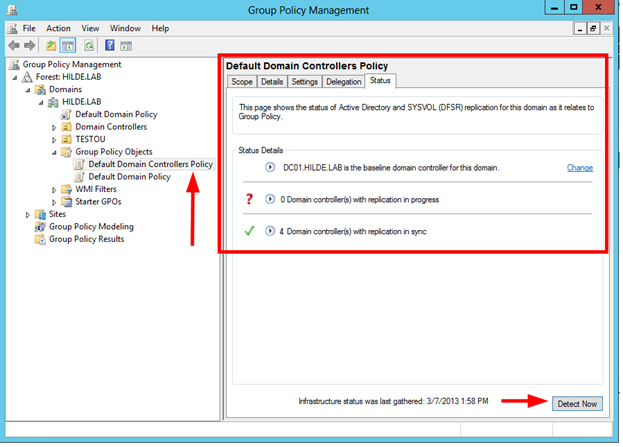Click the Sites node icon
Viewport: 623px width, 447px height.
click(x=41, y=214)
